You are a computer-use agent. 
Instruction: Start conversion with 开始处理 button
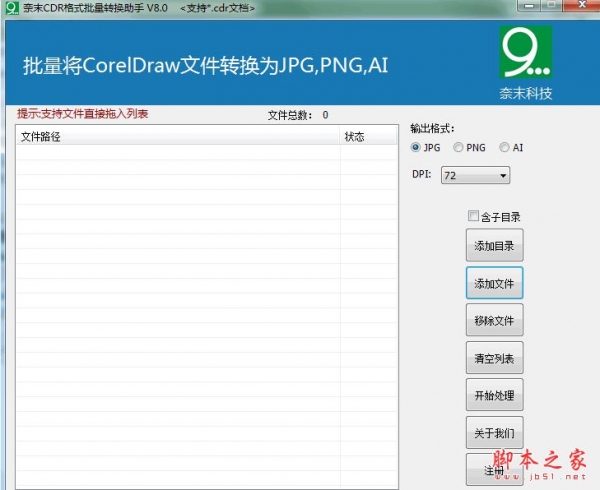[494, 395]
